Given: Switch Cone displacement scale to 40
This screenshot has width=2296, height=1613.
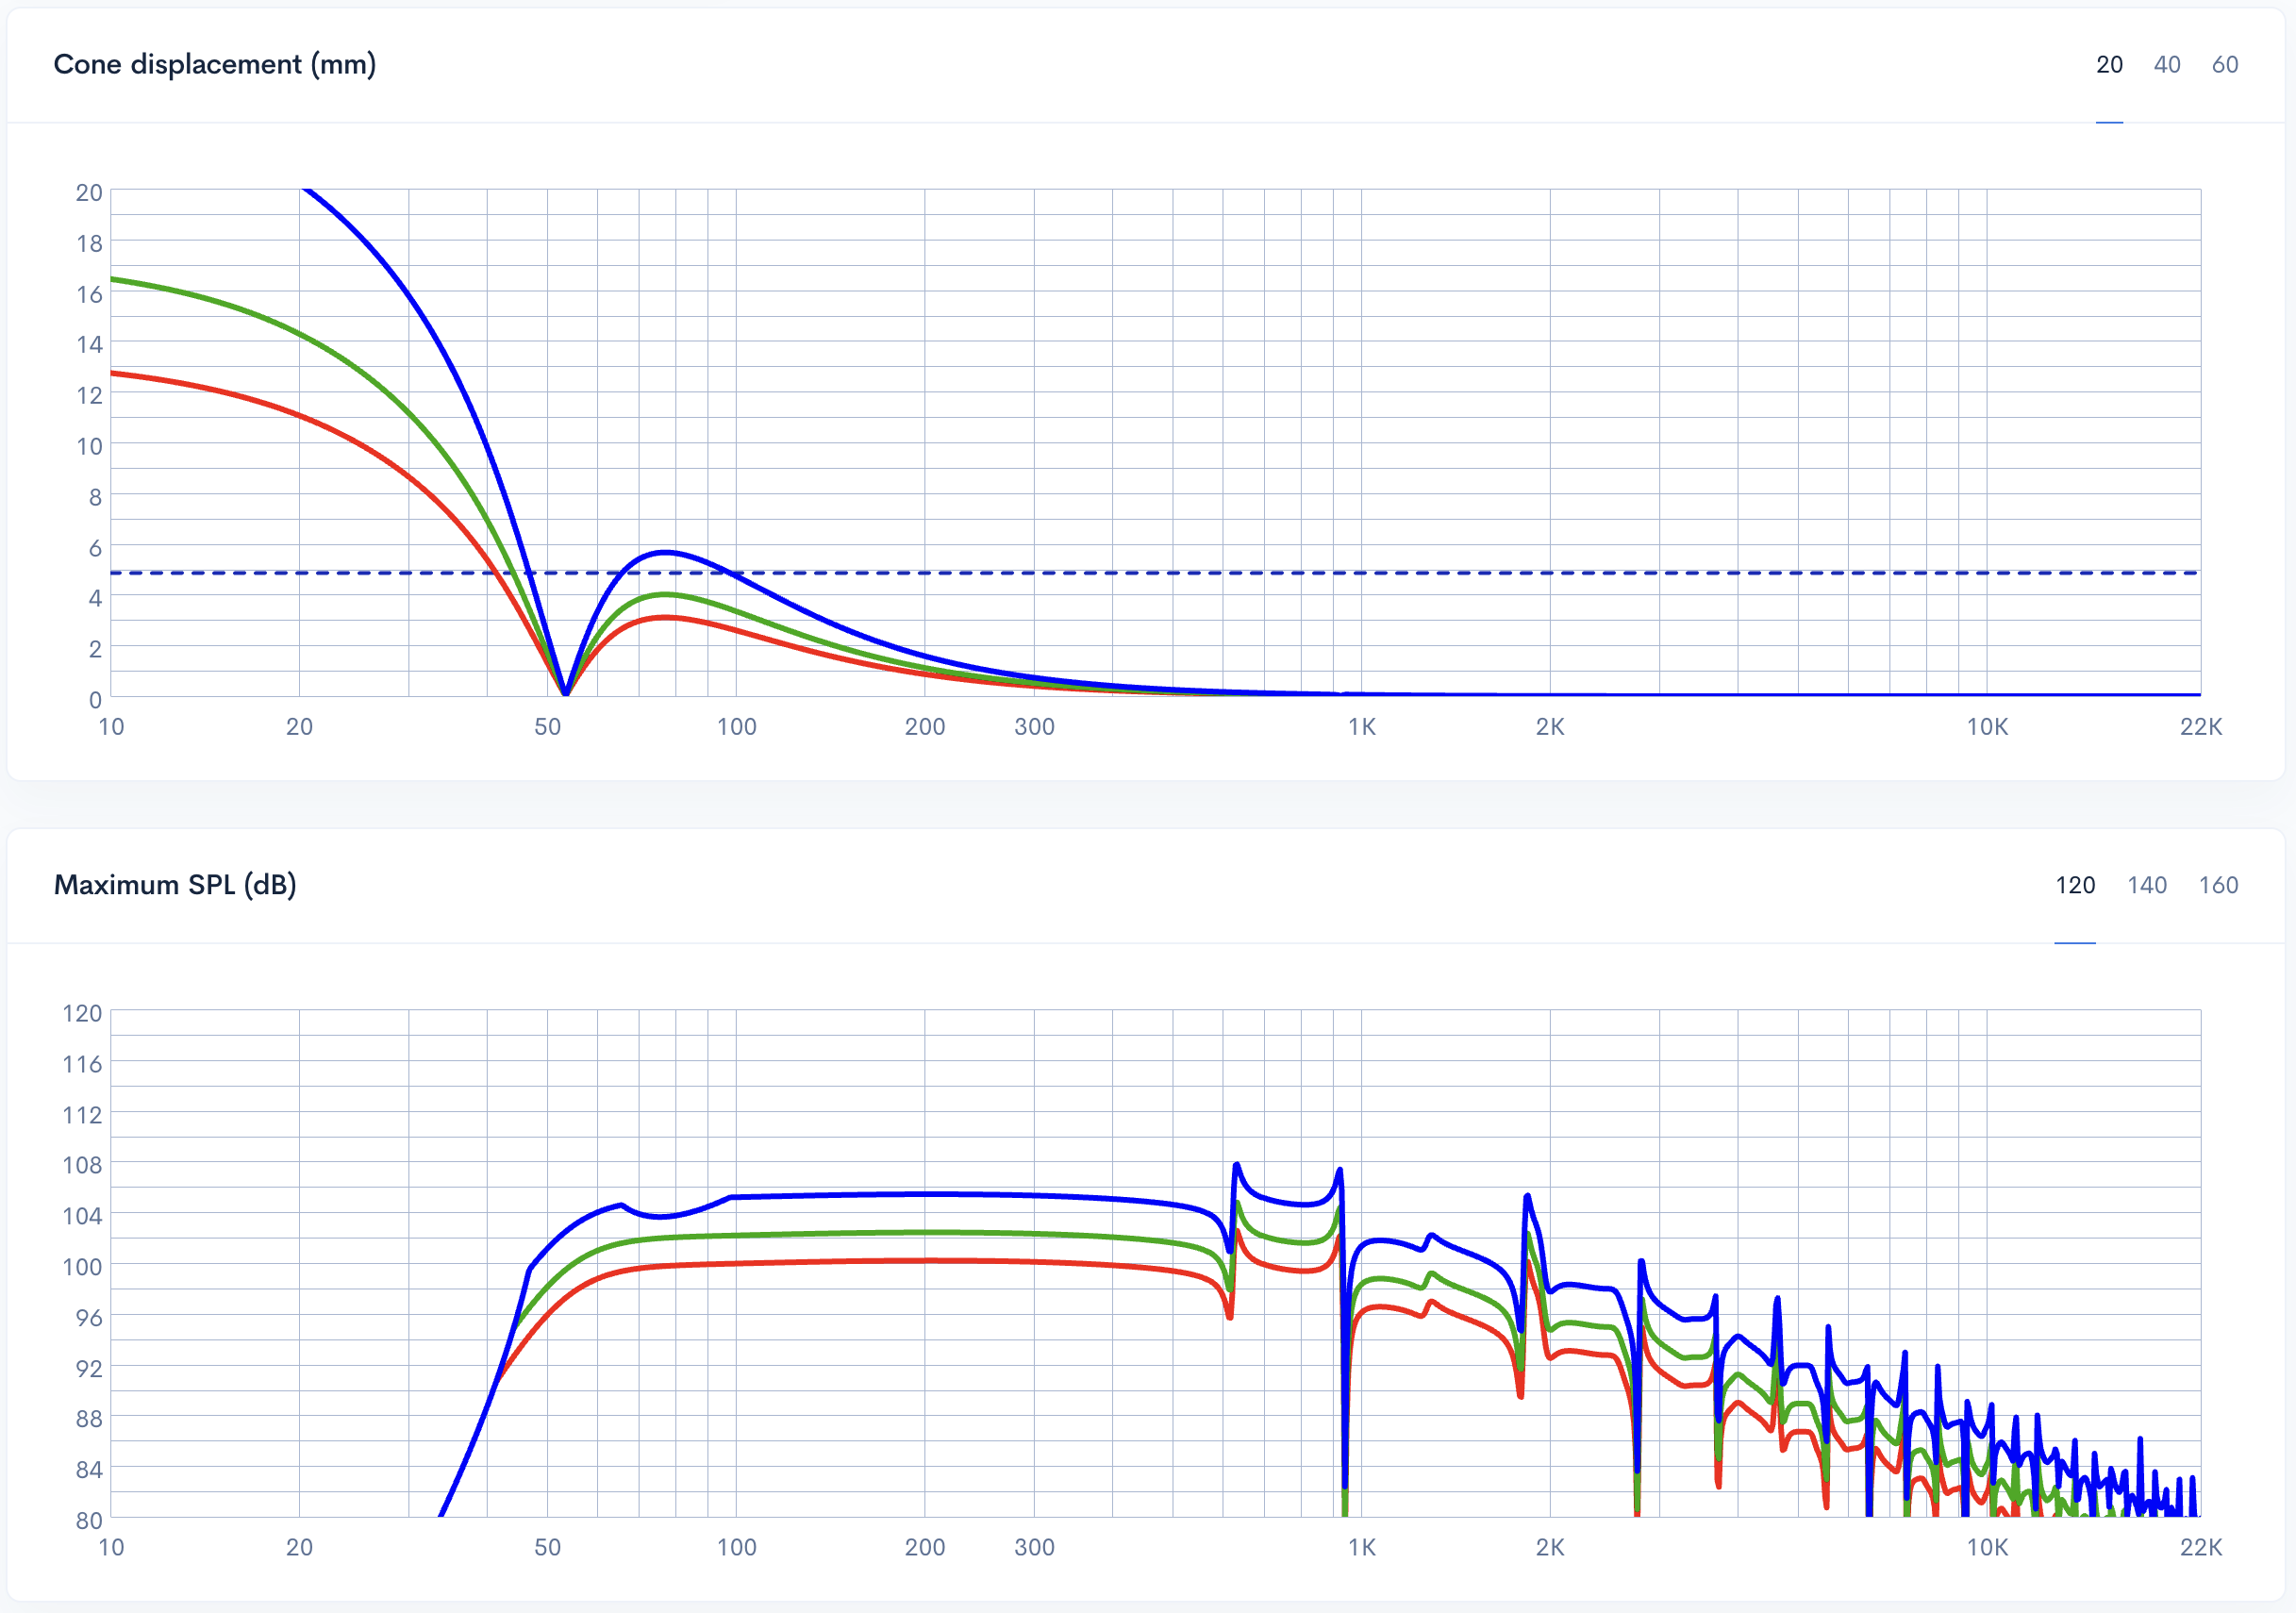Looking at the screenshot, I should tap(2166, 65).
